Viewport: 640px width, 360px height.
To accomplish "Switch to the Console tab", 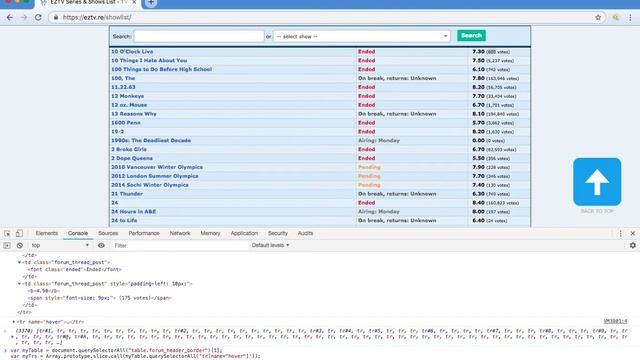I will 78,233.
